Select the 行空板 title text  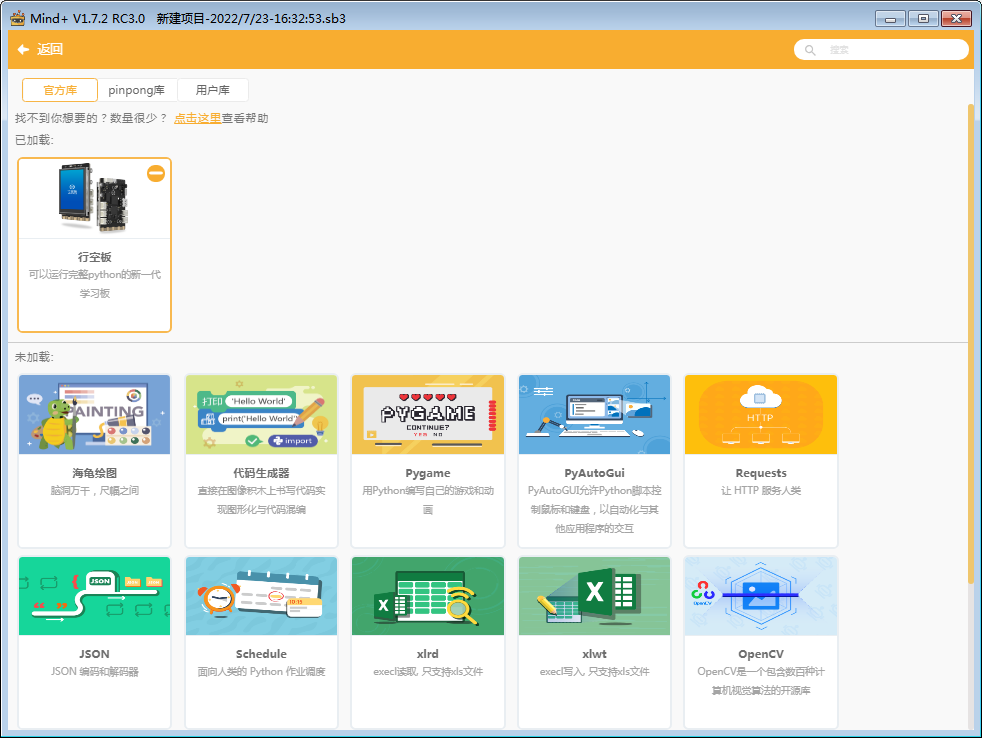pos(95,257)
